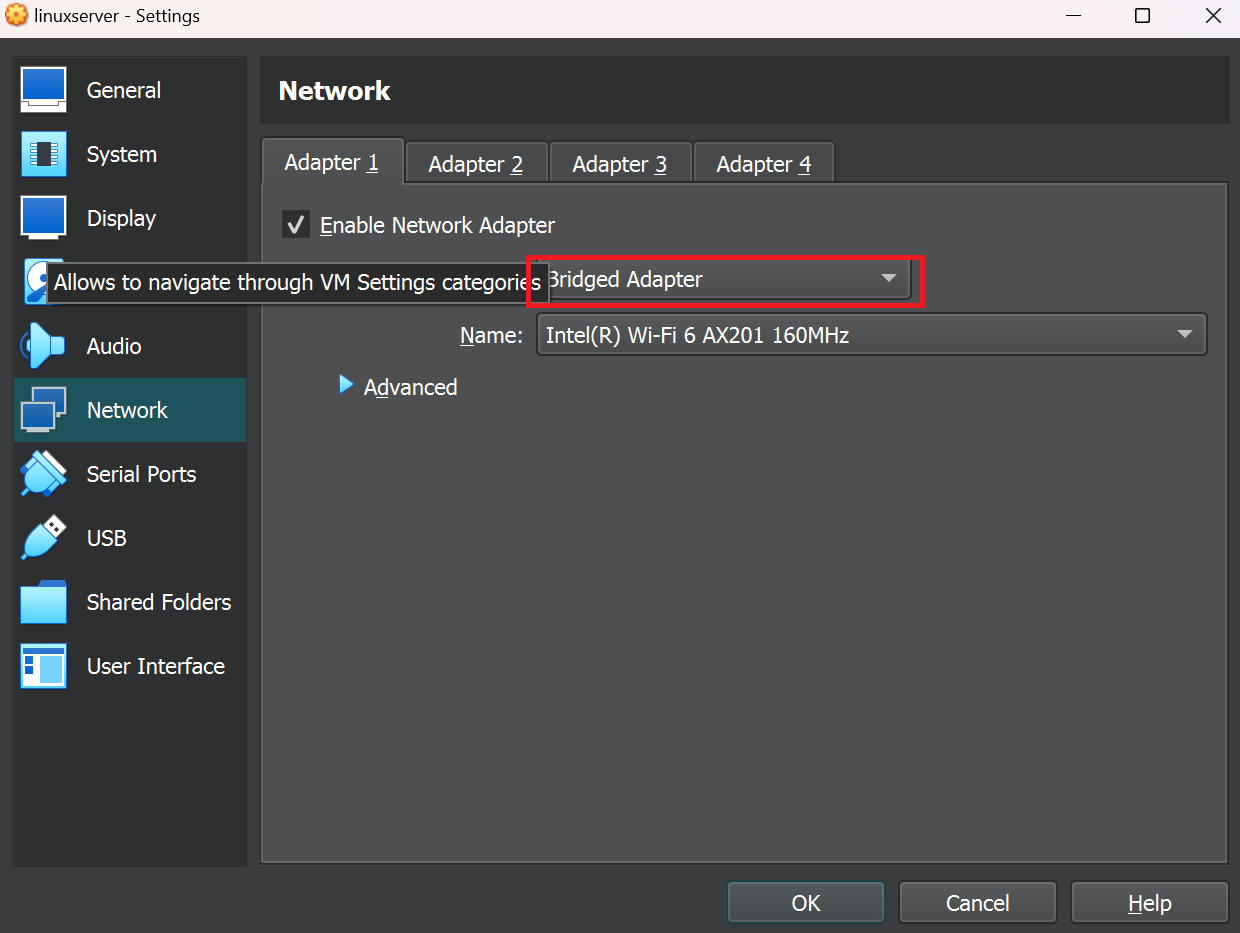Viewport: 1240px width, 933px height.
Task: Select the System chip icon
Action: 43,154
